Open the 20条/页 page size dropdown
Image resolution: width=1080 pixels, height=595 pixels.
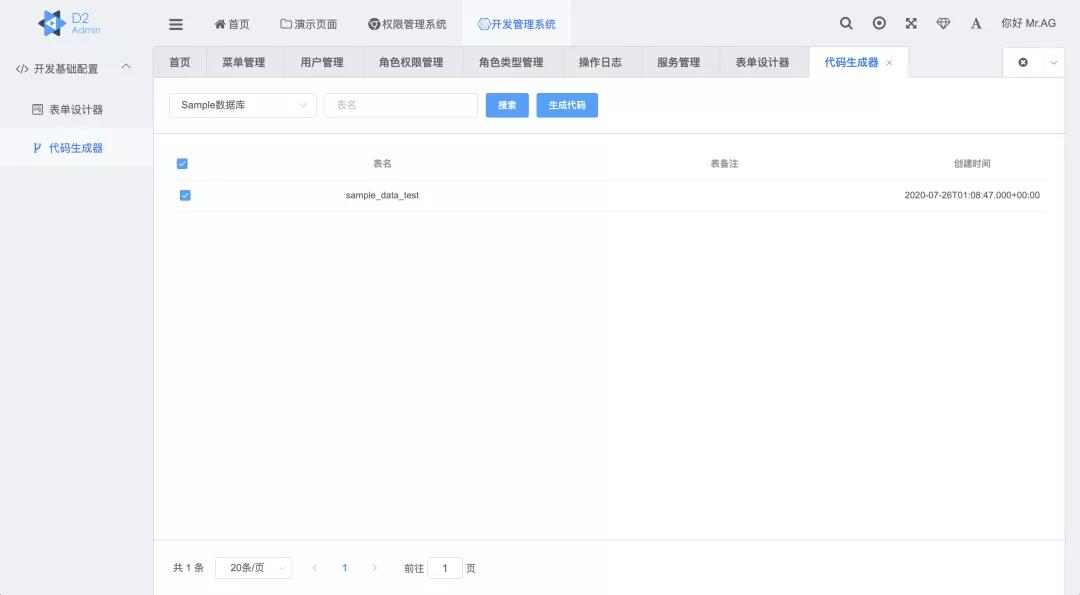253,567
